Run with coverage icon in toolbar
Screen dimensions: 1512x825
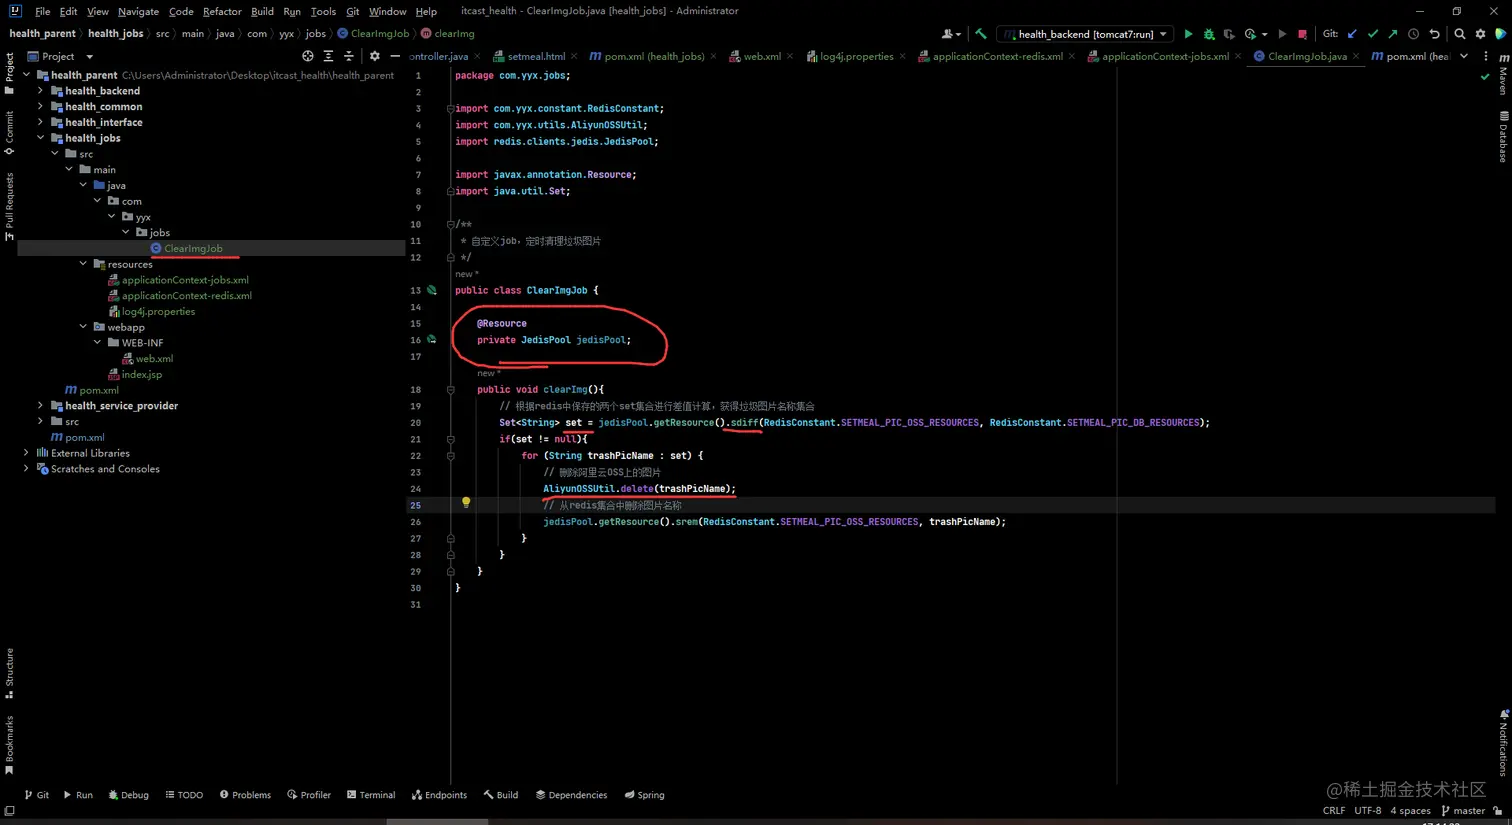(x=1229, y=34)
